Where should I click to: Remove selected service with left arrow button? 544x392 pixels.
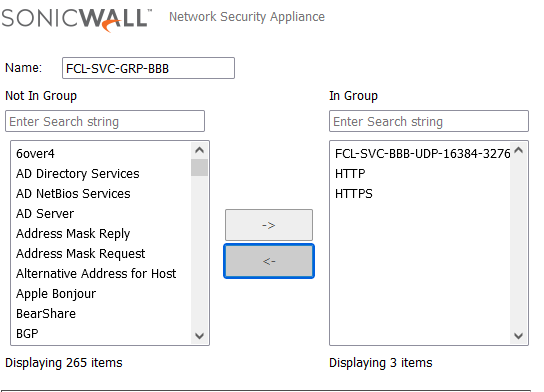pos(269,261)
